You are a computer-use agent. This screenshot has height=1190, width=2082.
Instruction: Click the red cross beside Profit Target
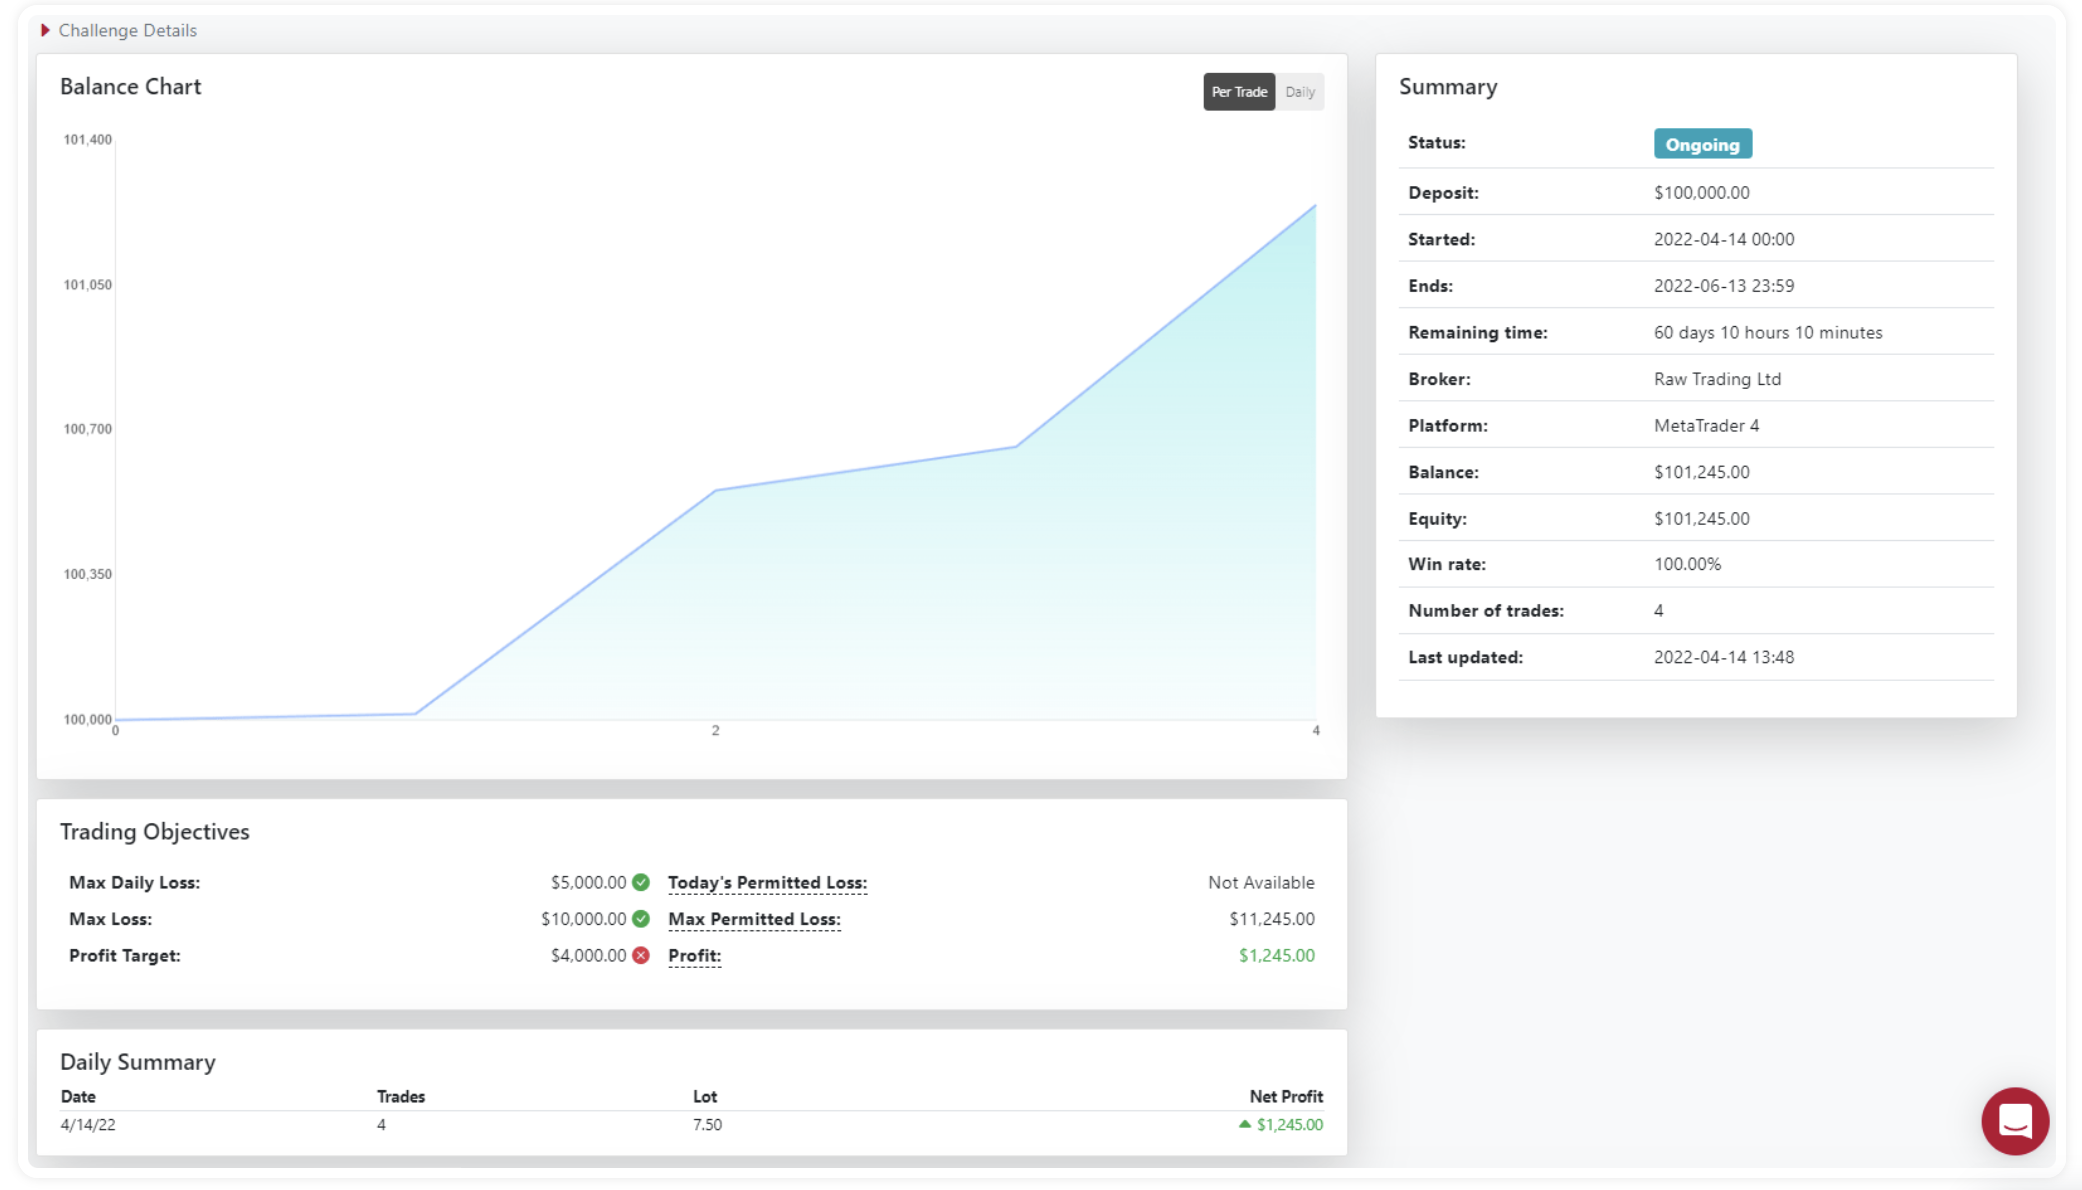click(641, 955)
